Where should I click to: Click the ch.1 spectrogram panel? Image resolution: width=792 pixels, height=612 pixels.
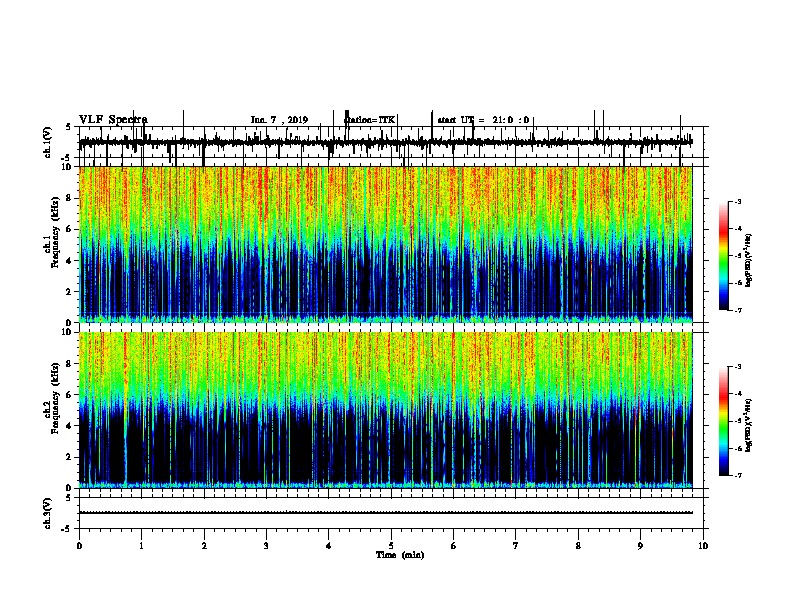tap(386, 244)
